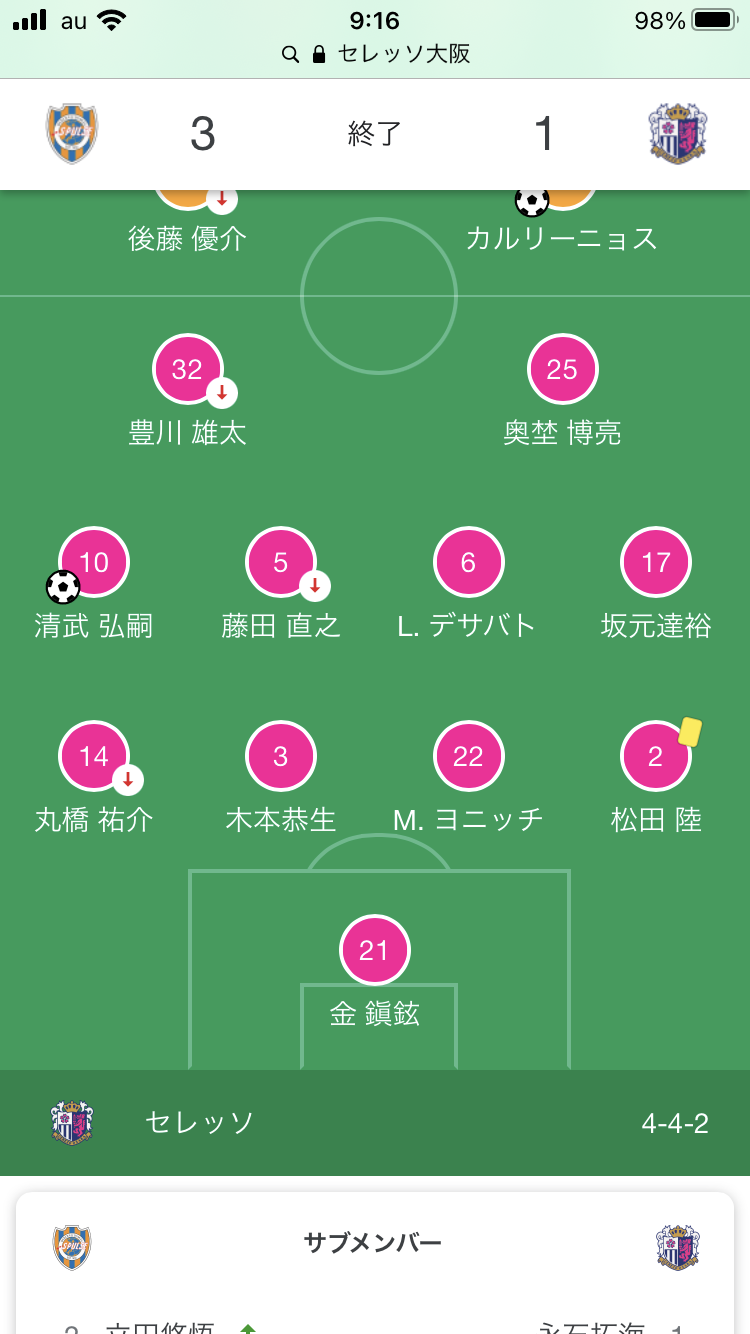This screenshot has width=750, height=1334.
Task: Tap the search magnifier in address bar
Action: click(290, 54)
